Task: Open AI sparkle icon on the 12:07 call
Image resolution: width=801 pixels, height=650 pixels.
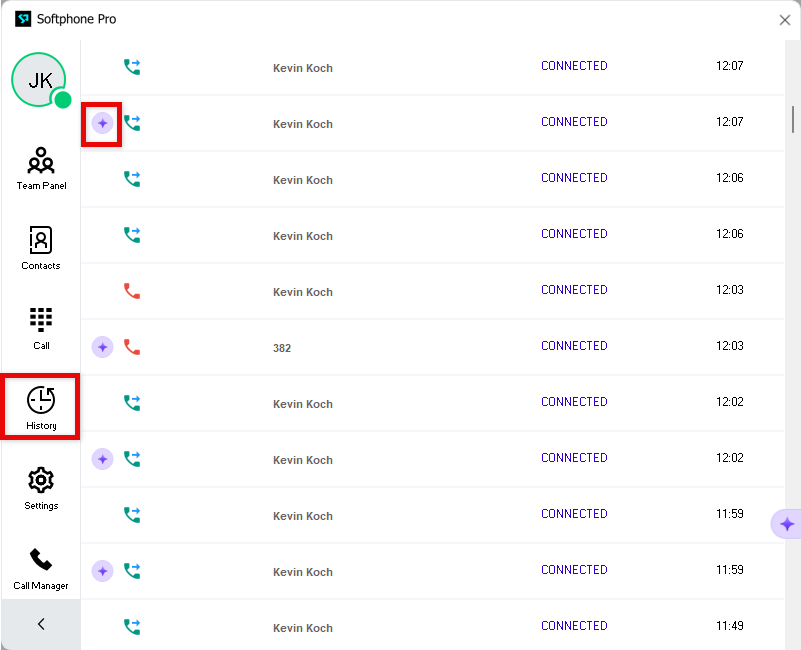Action: point(102,123)
